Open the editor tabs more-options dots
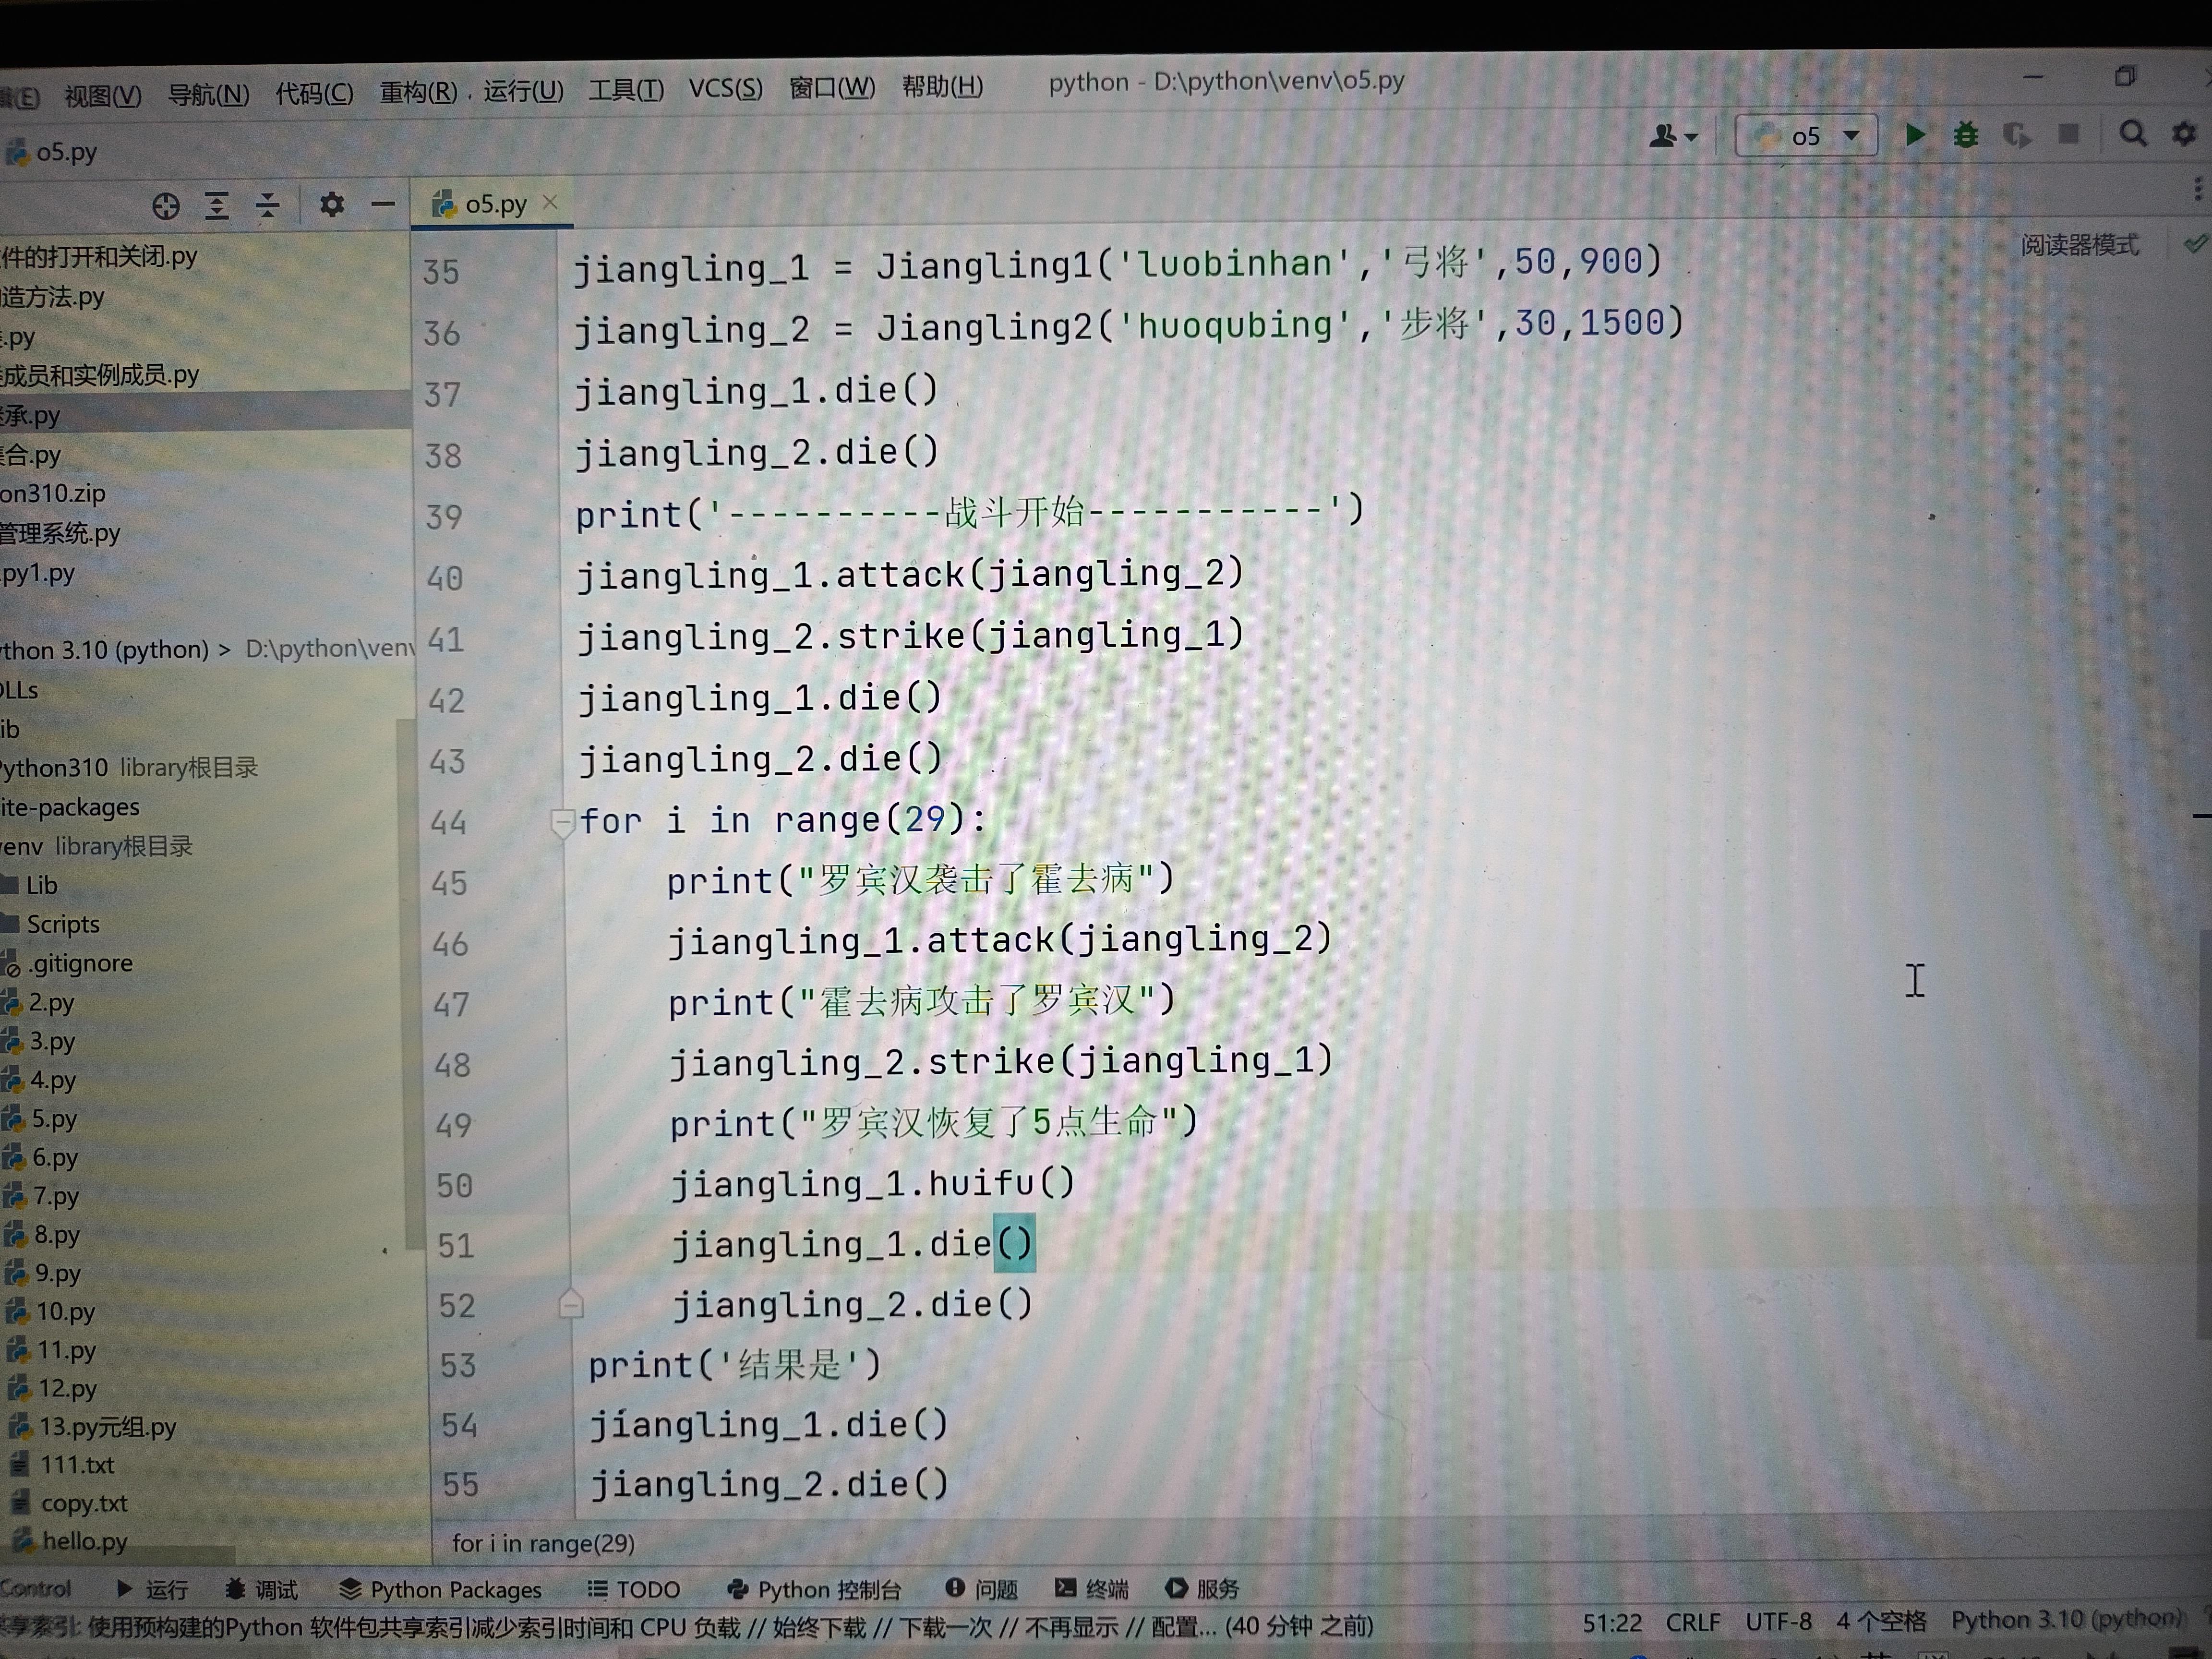The width and height of the screenshot is (2212, 1659). pyautogui.click(x=2197, y=188)
